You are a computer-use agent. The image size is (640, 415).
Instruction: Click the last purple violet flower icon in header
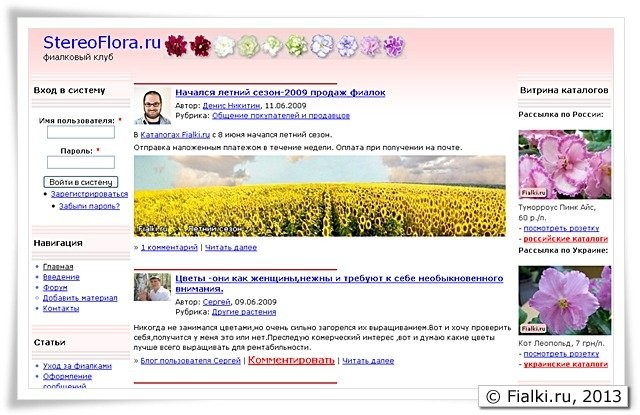click(x=395, y=45)
